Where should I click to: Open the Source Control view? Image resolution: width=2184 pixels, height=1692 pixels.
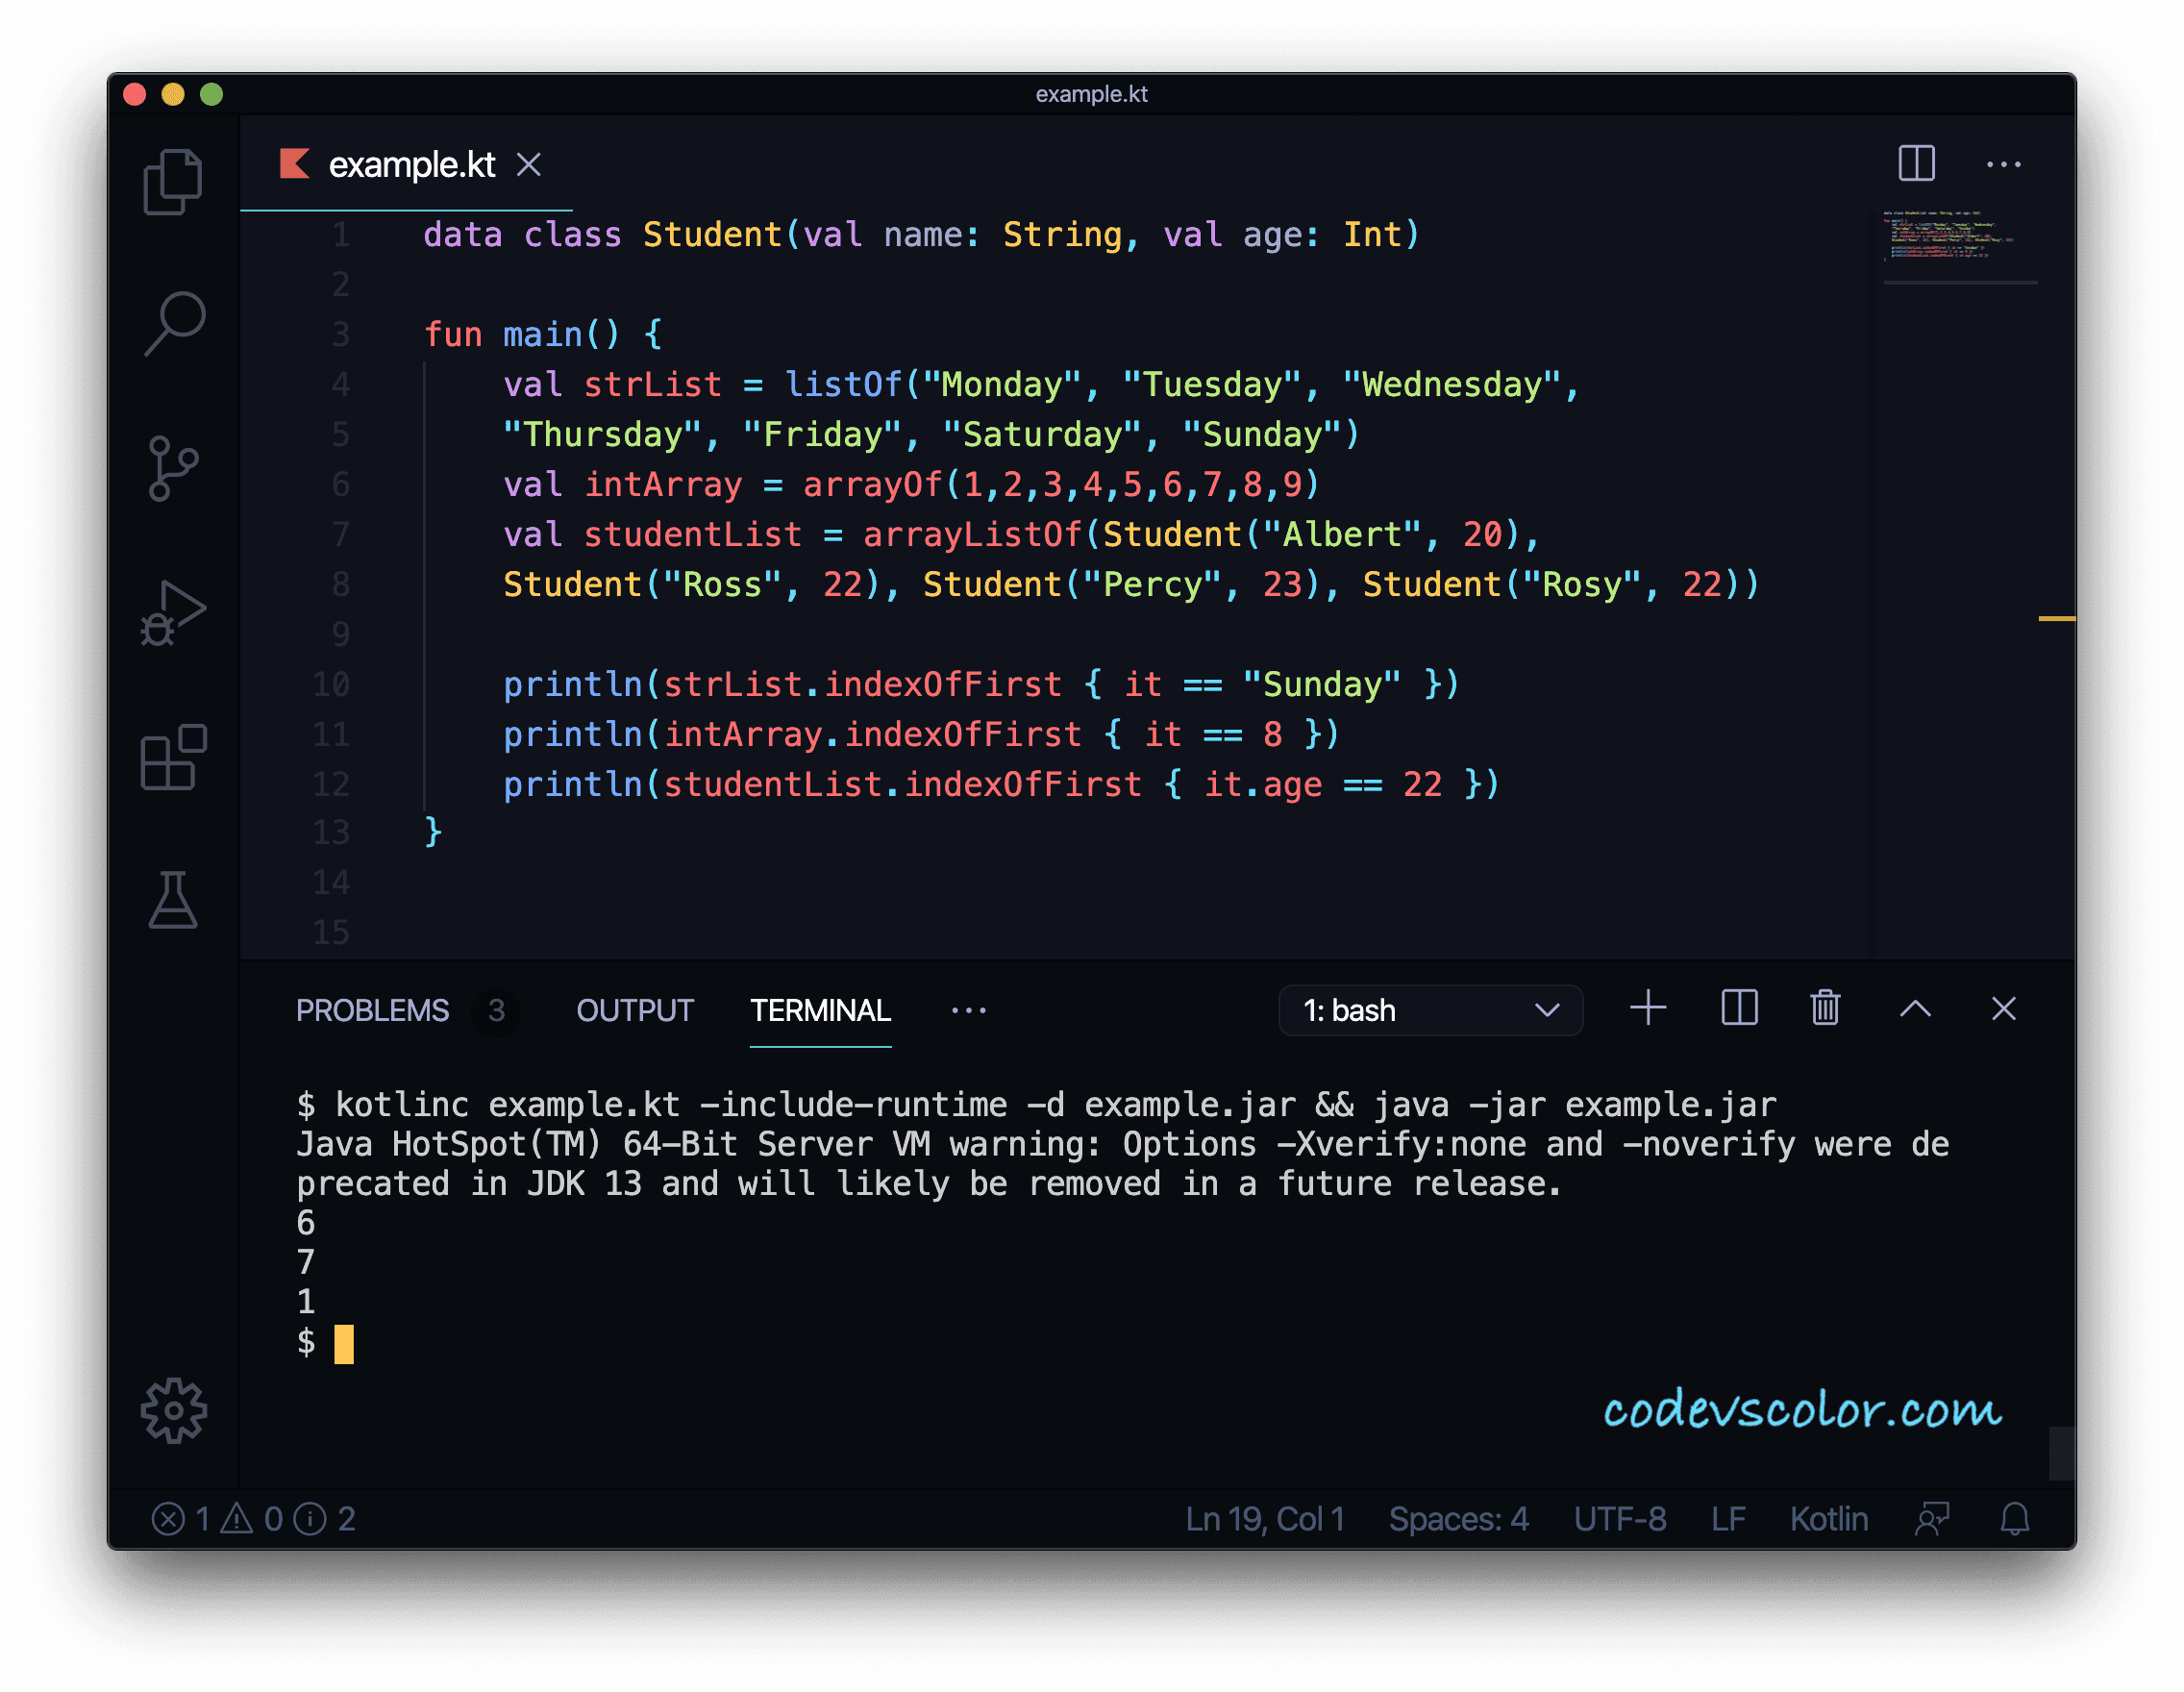click(x=173, y=468)
